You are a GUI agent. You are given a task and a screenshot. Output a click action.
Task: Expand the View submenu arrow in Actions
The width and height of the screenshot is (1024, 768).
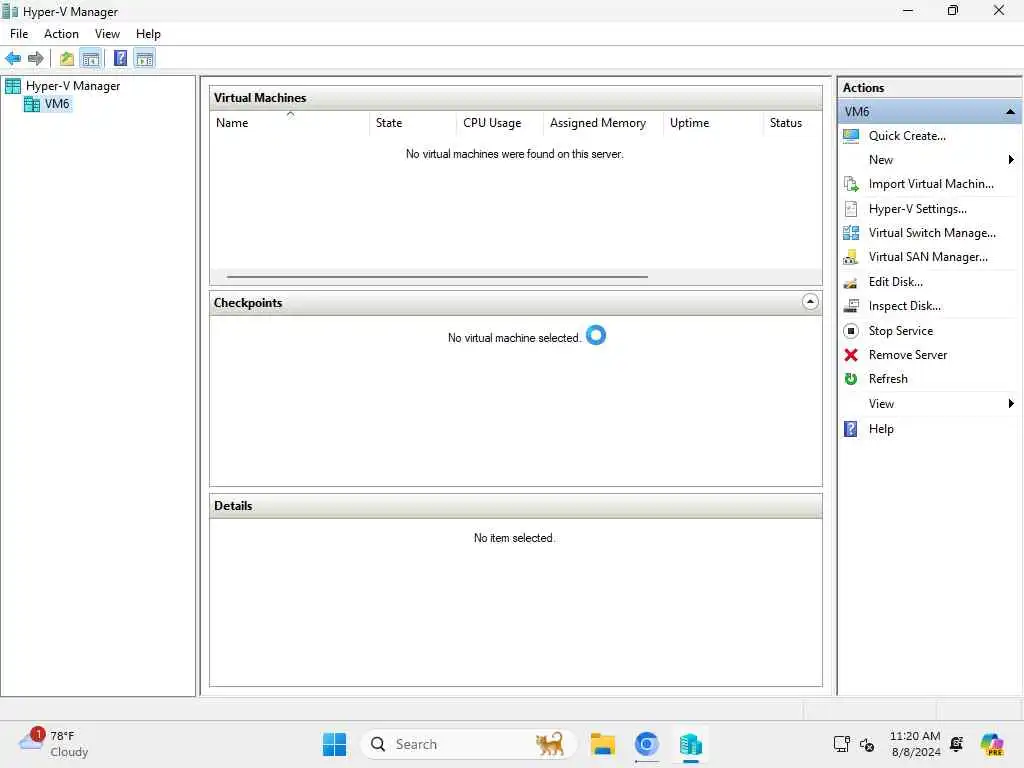pyautogui.click(x=1011, y=404)
